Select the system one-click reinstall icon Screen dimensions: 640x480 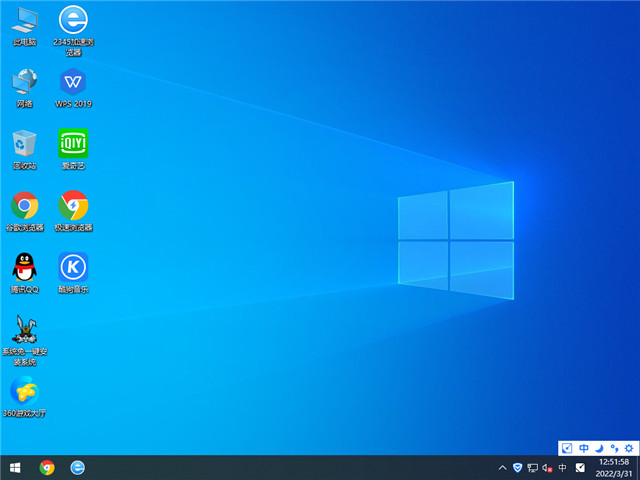25,331
